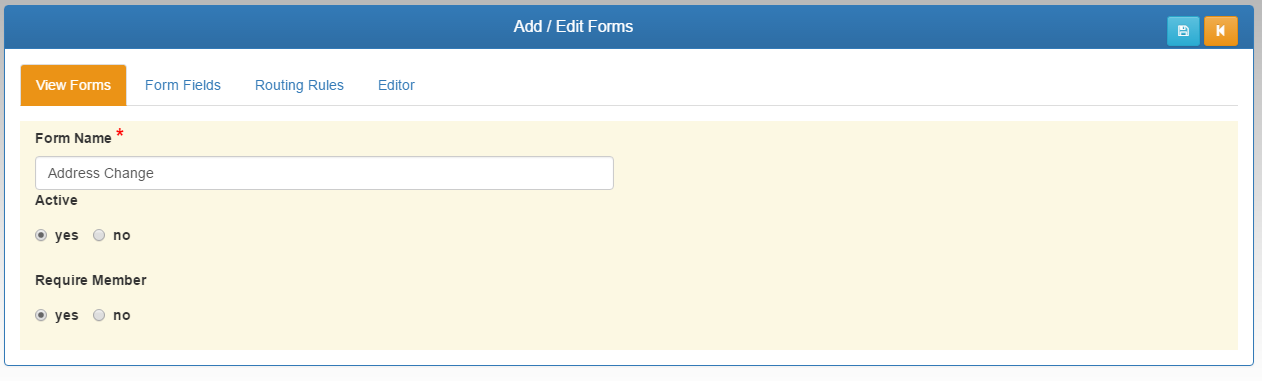Screen dimensions: 1262x381
Task: Click the Require Member section label
Action: pyautogui.click(x=91, y=280)
